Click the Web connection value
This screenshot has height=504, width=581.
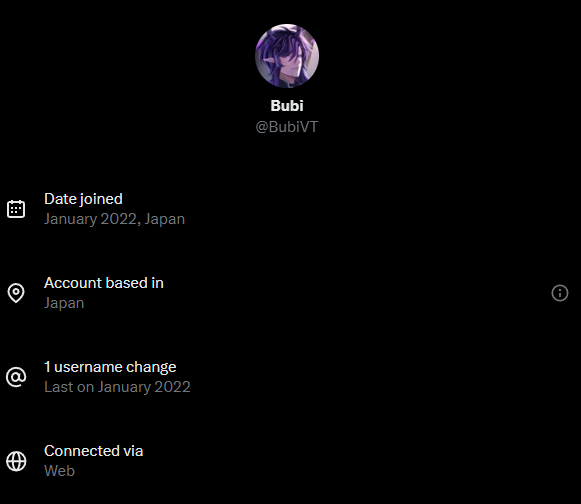click(x=59, y=471)
